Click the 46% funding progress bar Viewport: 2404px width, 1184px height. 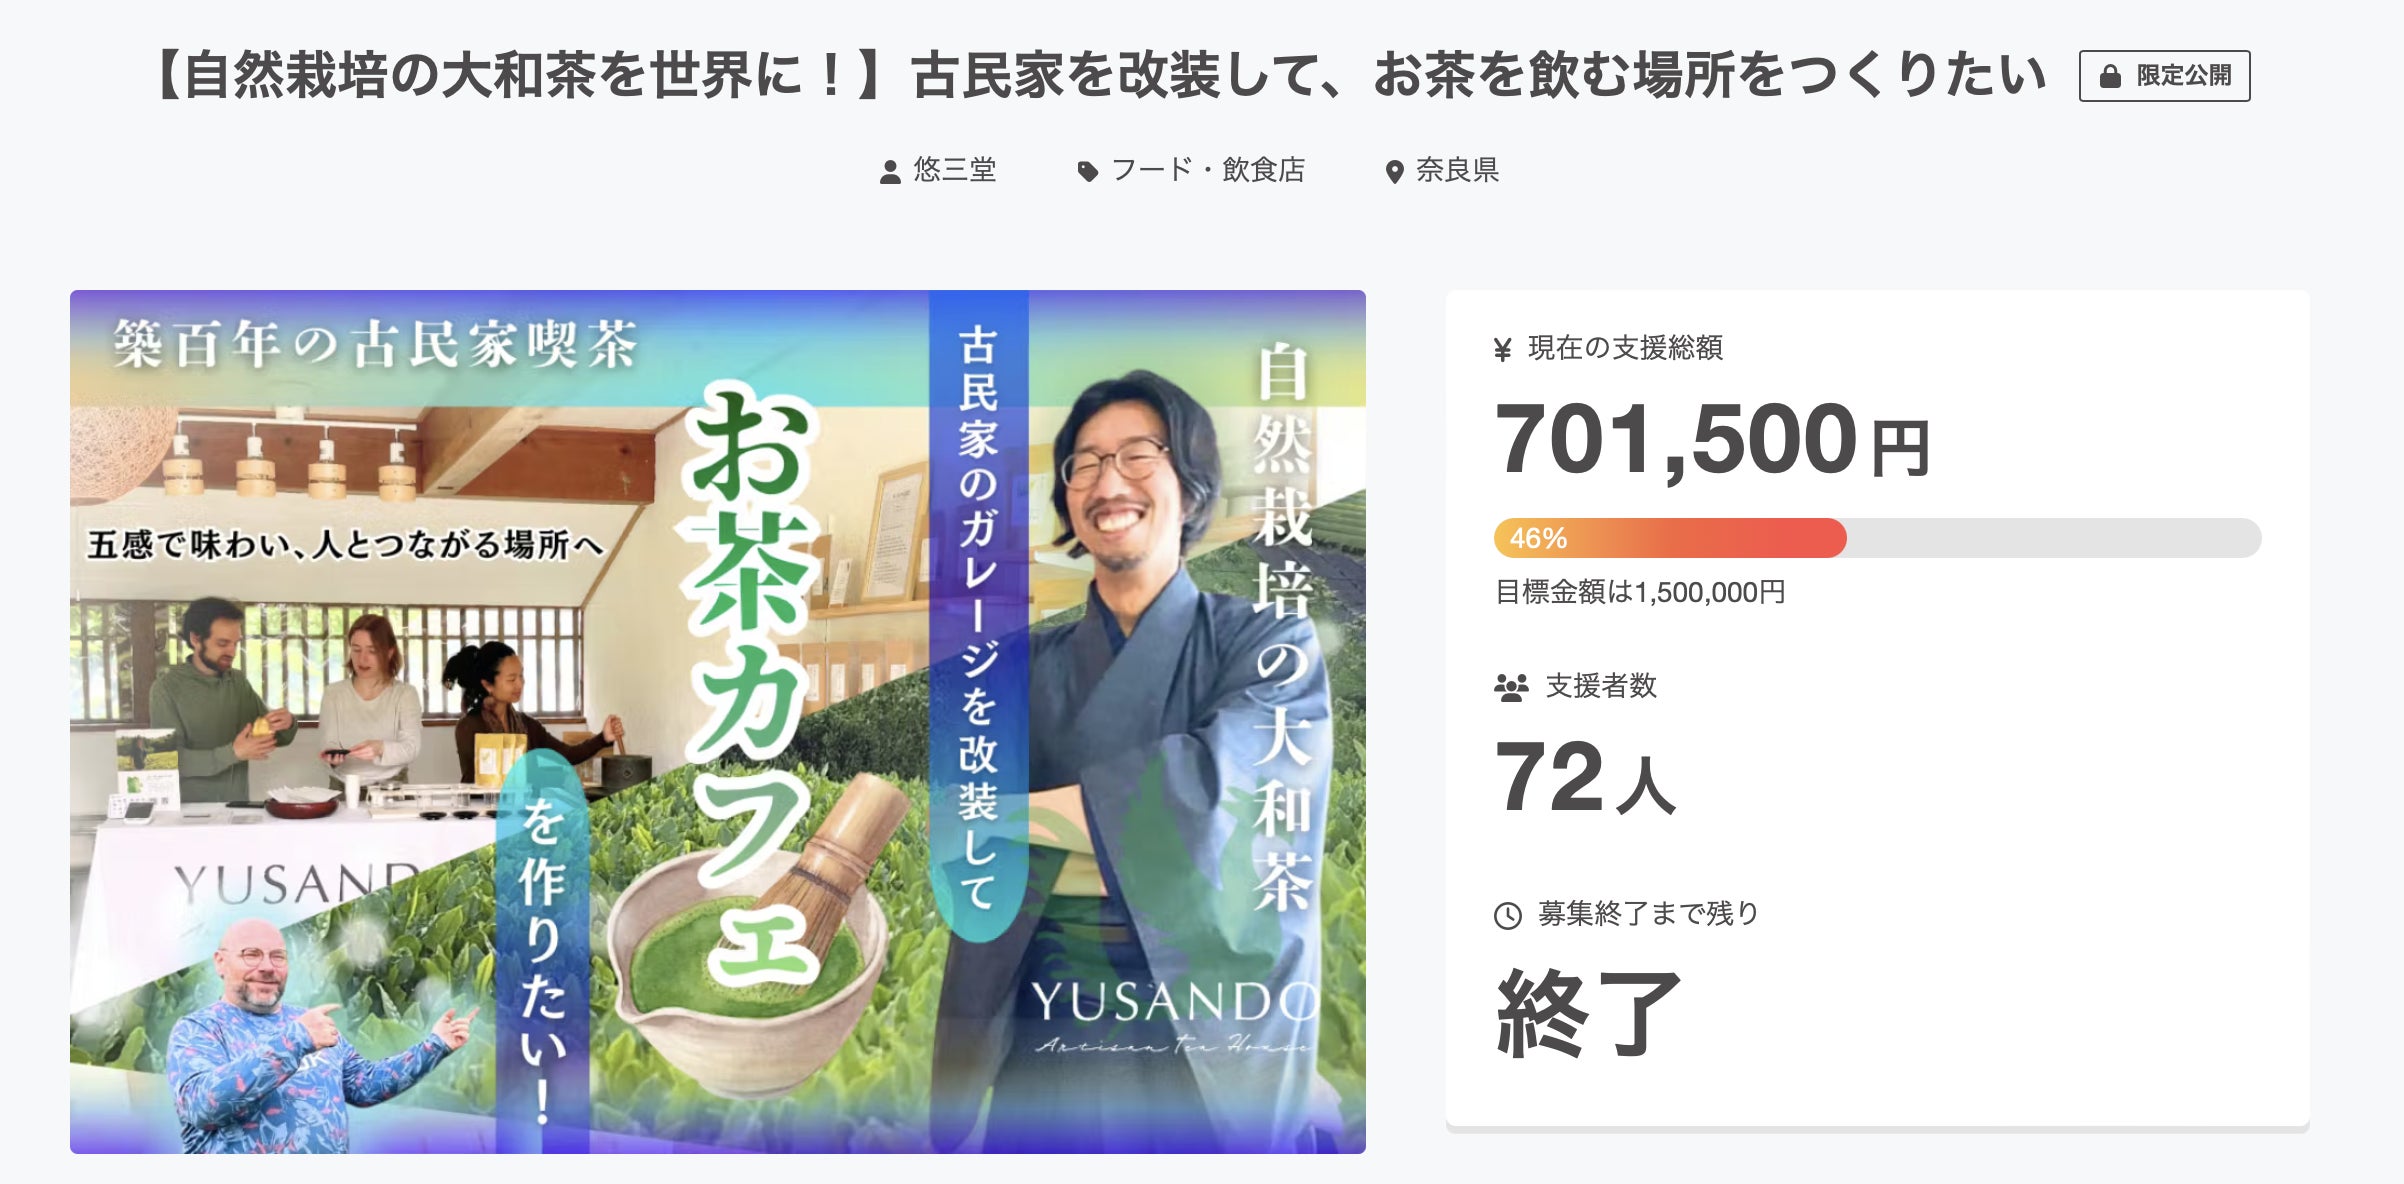[1877, 538]
